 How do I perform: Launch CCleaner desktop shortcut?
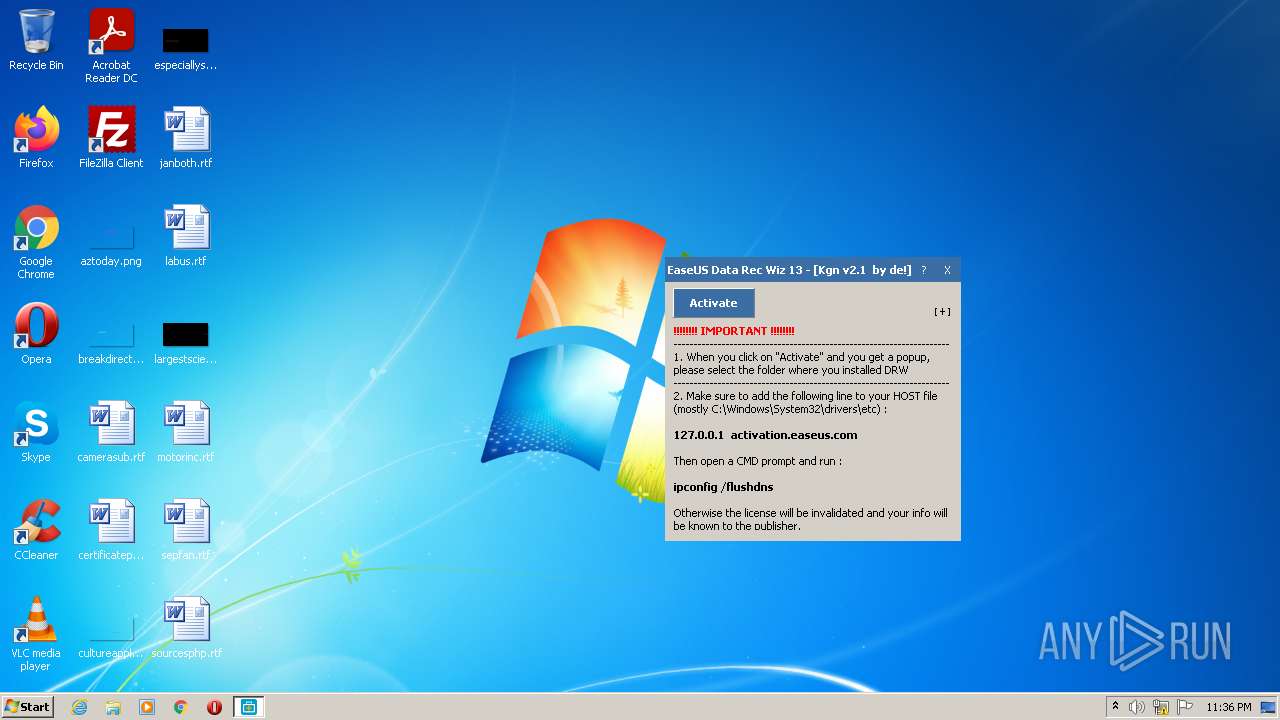point(36,529)
